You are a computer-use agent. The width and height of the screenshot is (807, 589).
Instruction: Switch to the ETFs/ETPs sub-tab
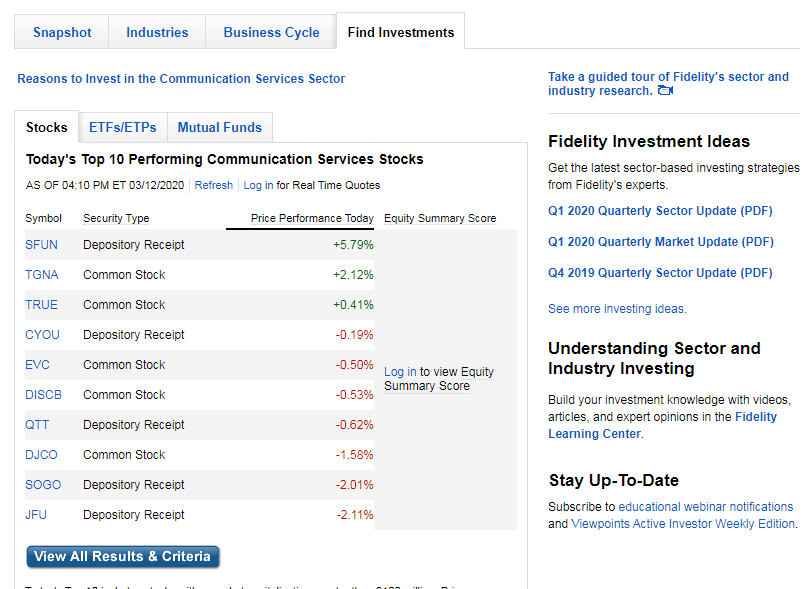(x=122, y=127)
